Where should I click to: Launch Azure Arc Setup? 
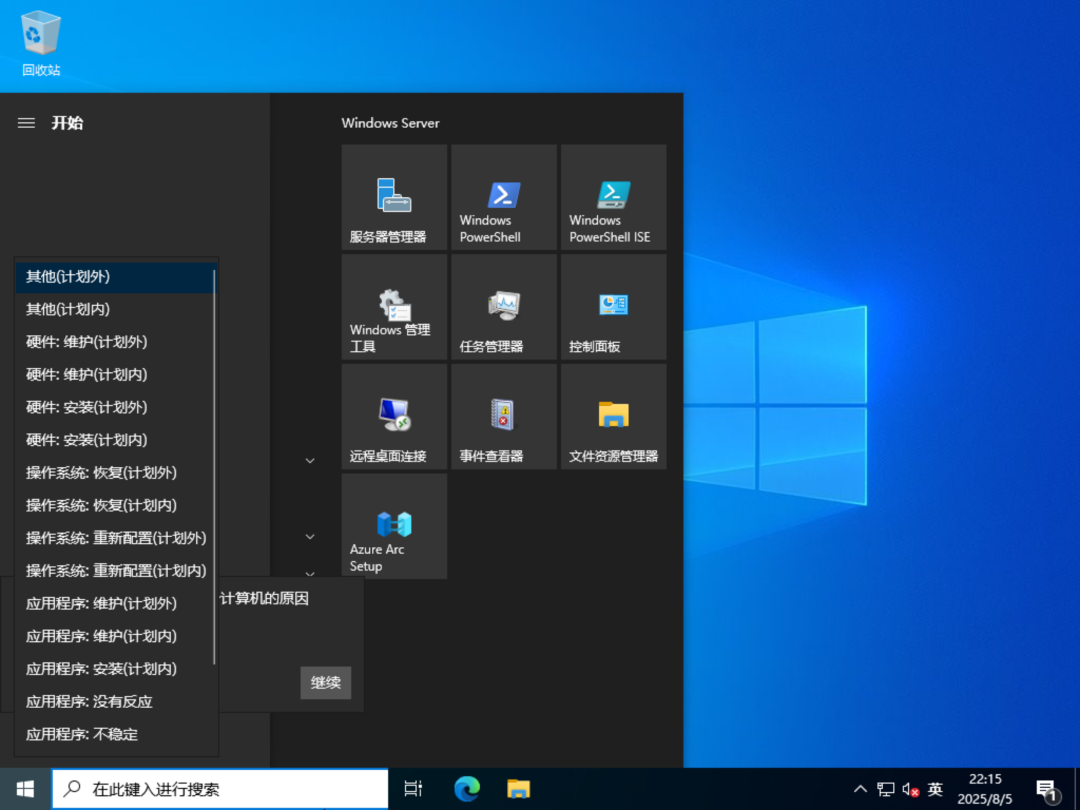tap(393, 526)
